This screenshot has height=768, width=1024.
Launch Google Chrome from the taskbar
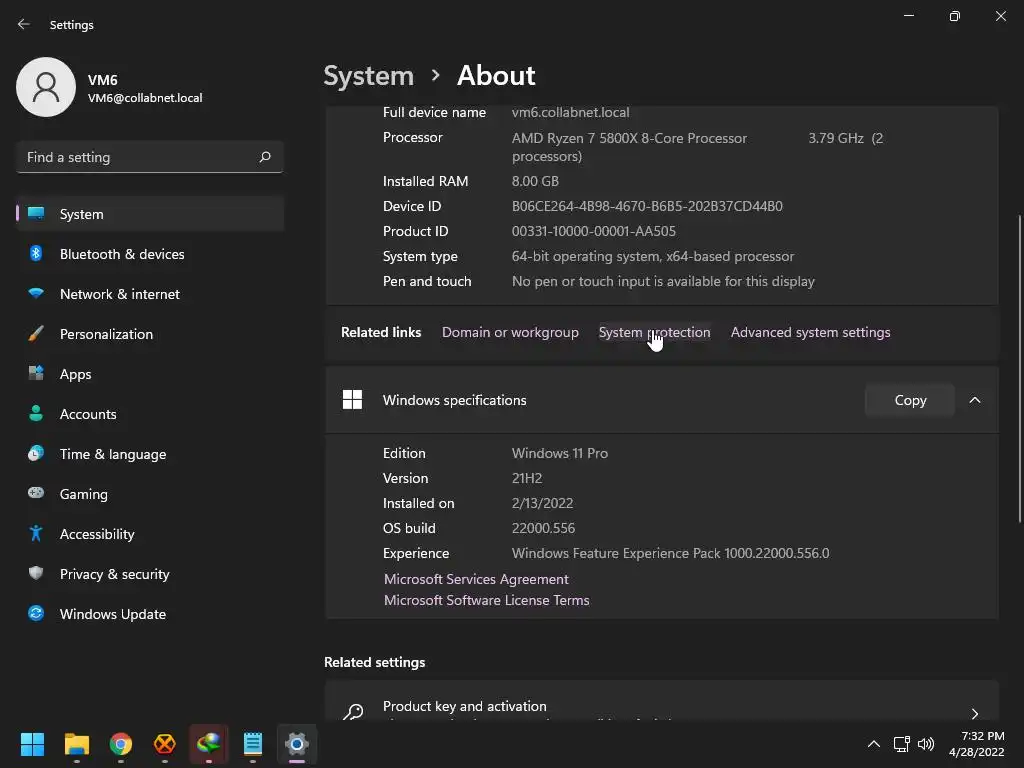[x=121, y=744]
